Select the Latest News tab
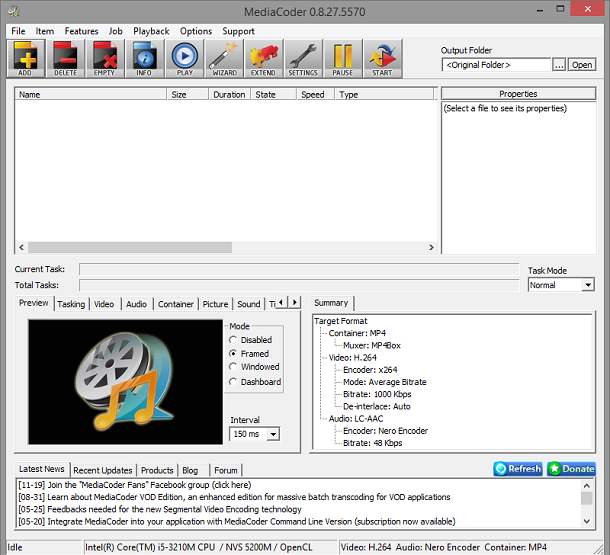 42,469
